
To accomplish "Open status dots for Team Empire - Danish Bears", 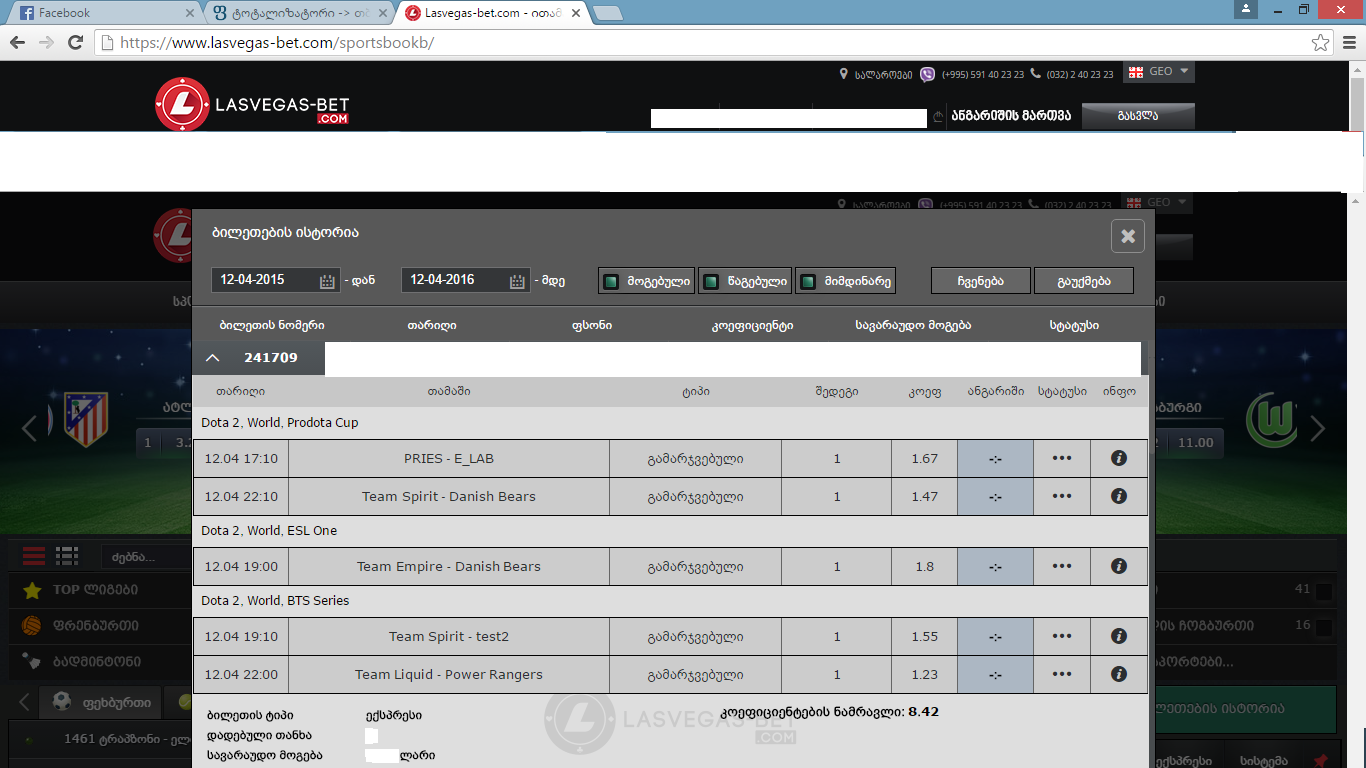I will point(1062,566).
